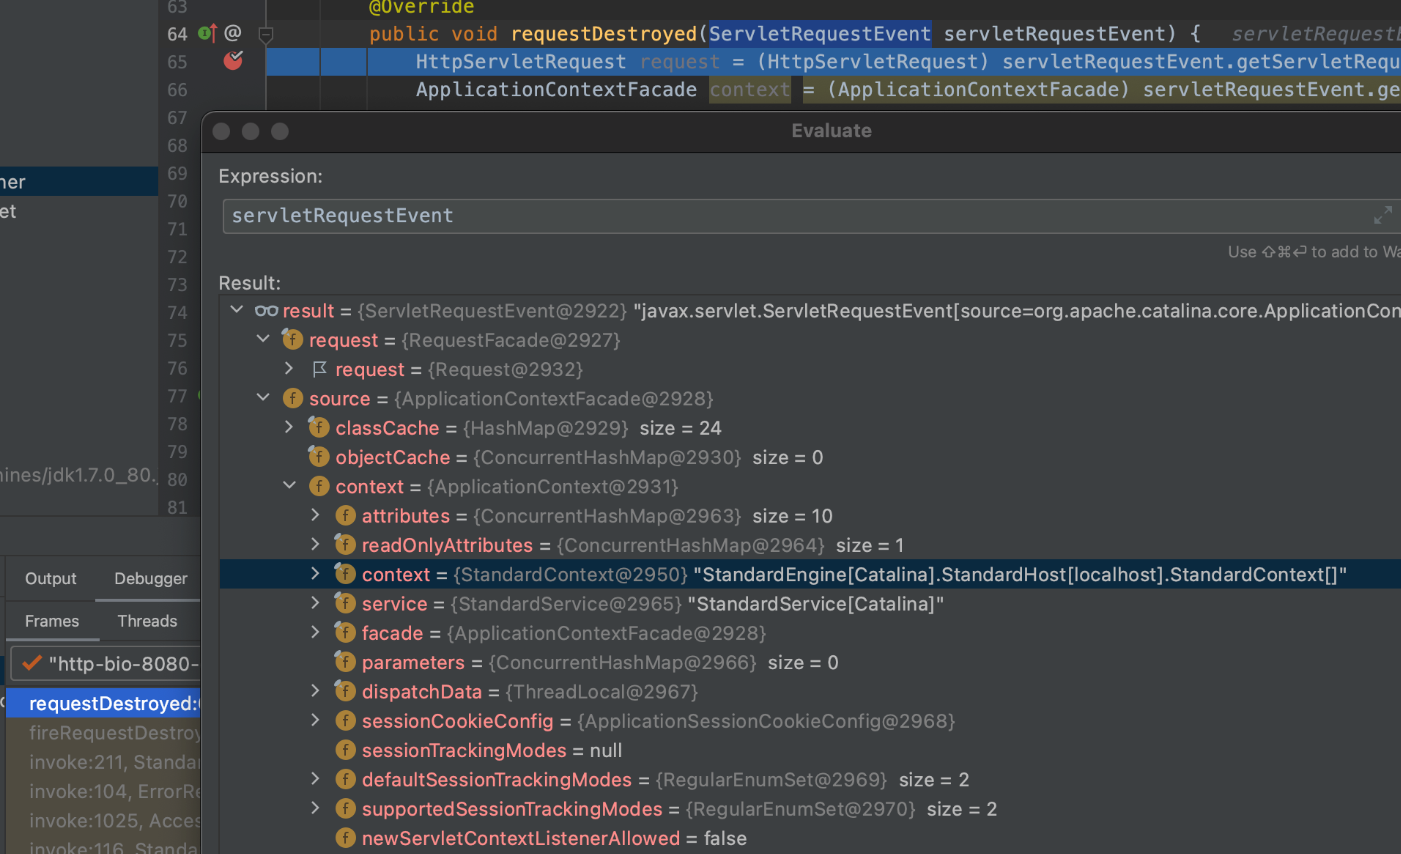Switch to the Threads tab
This screenshot has height=854, width=1401.
click(147, 621)
